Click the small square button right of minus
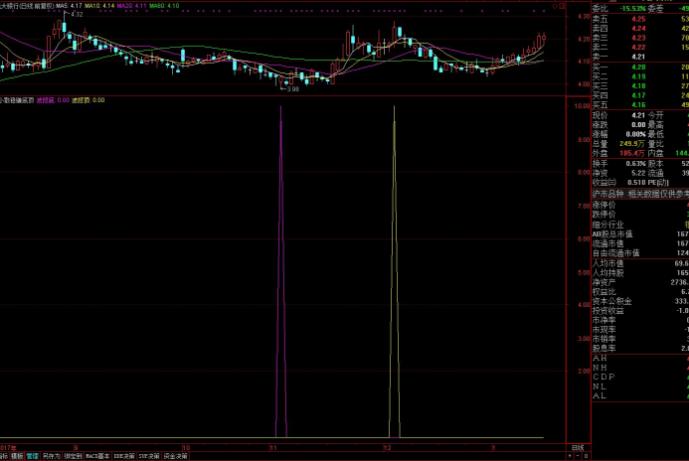This screenshot has height=461, width=689. (x=586, y=457)
